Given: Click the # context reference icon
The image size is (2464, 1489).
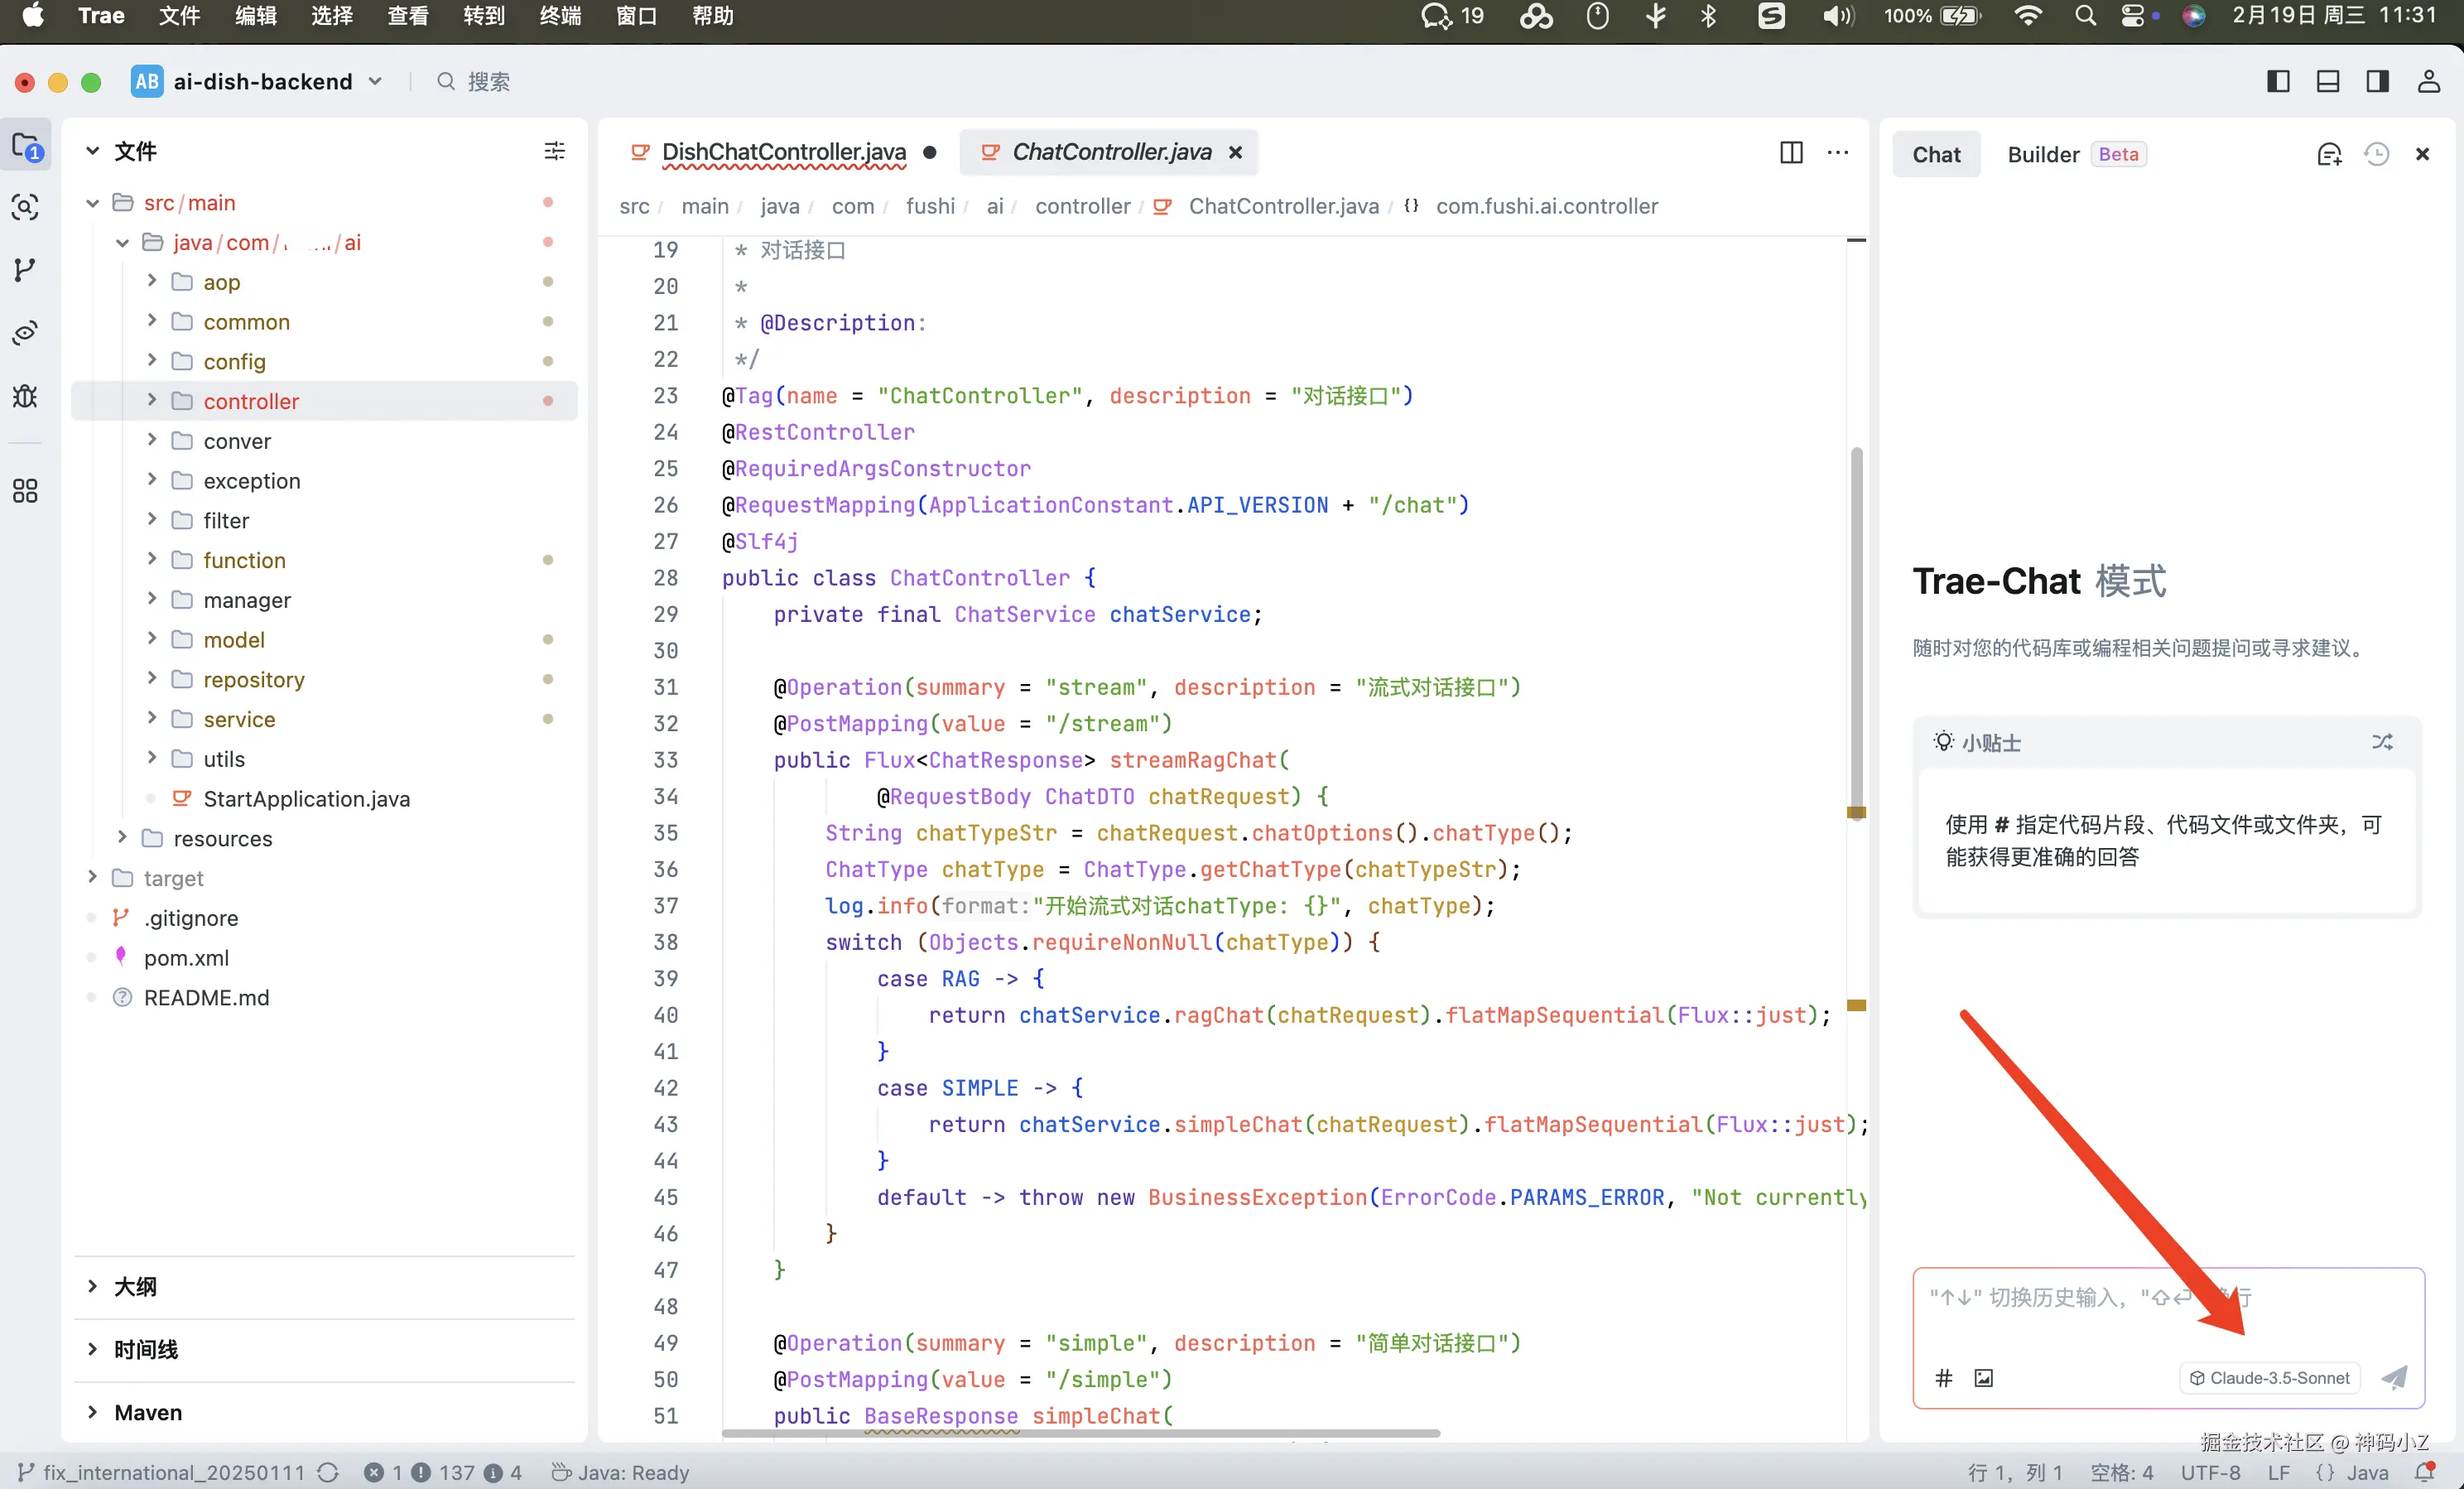Looking at the screenshot, I should (x=1944, y=1378).
